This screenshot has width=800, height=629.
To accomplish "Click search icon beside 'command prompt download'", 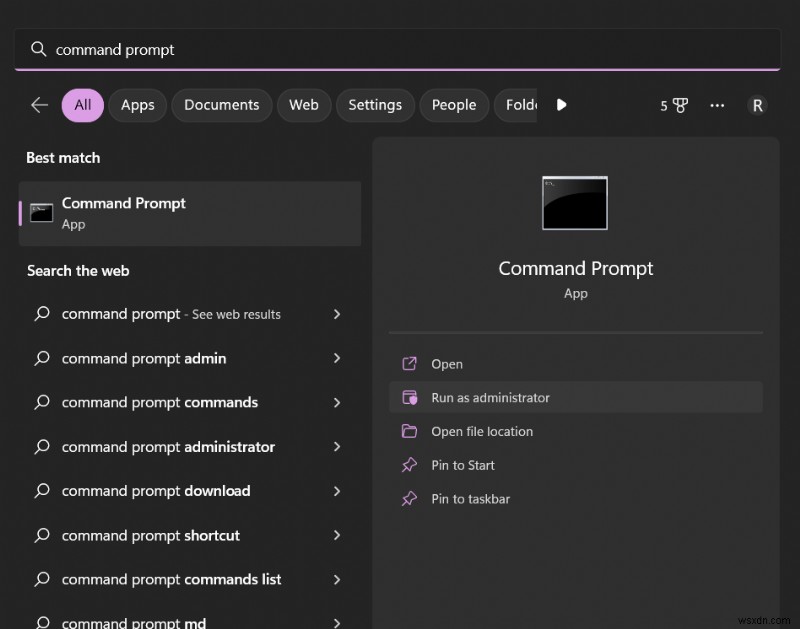I will (x=42, y=491).
